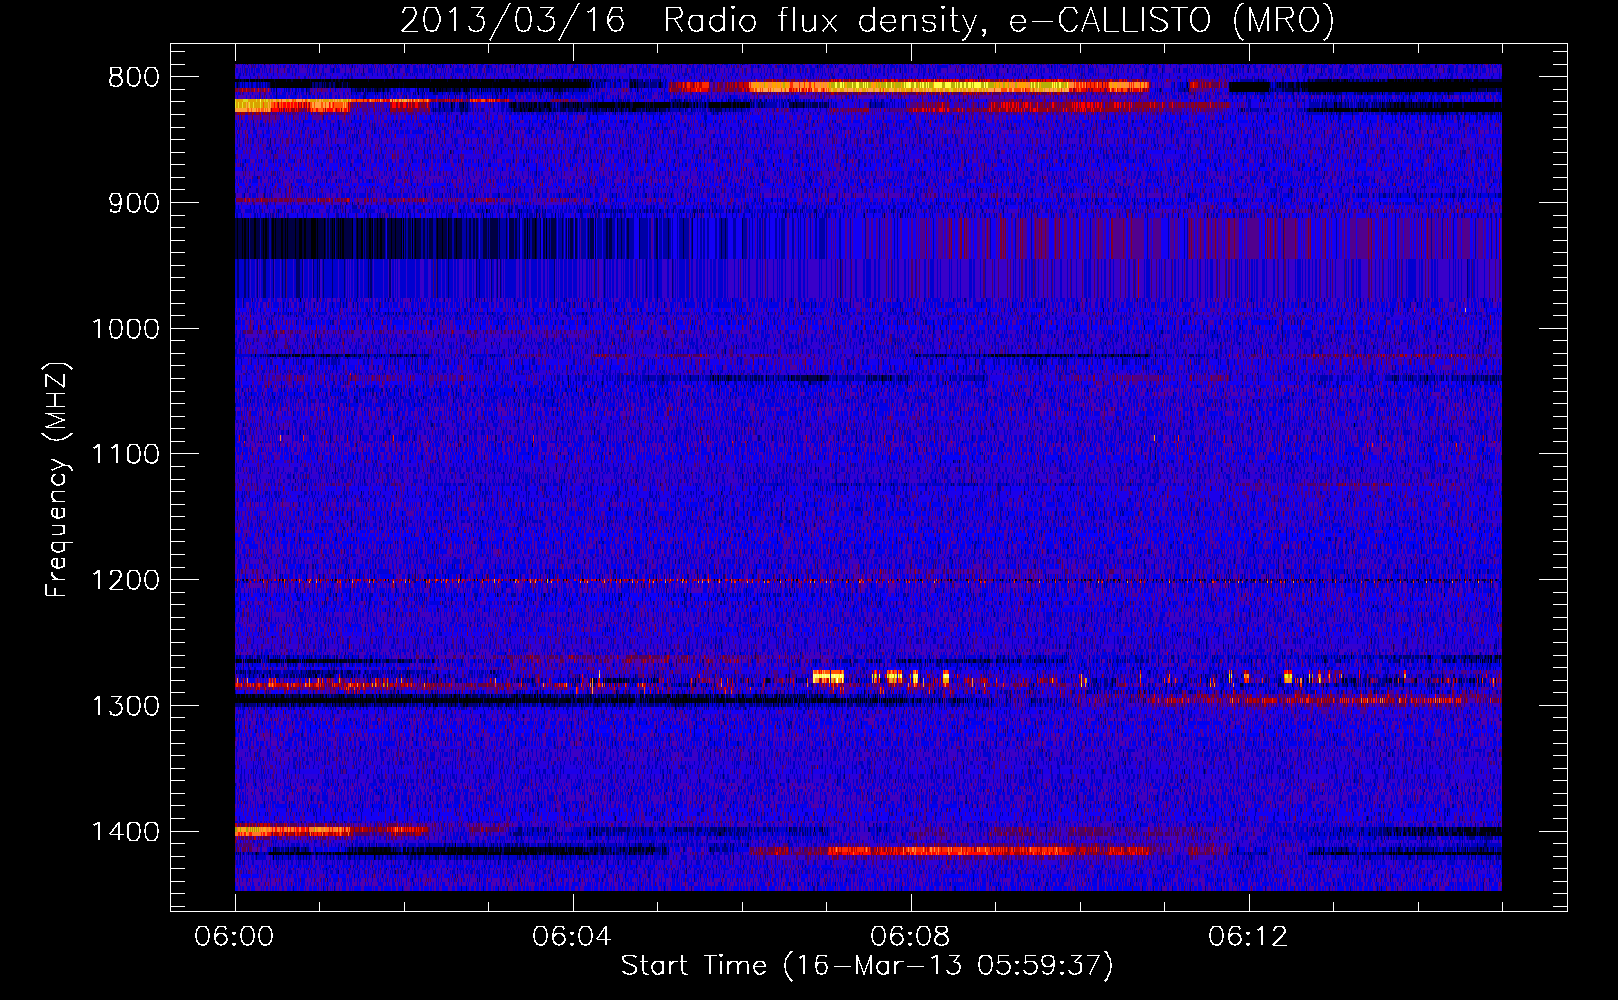Screen dimensions: 1618x1000
Task: Click the Start Time axis caption
Action: pos(867,966)
